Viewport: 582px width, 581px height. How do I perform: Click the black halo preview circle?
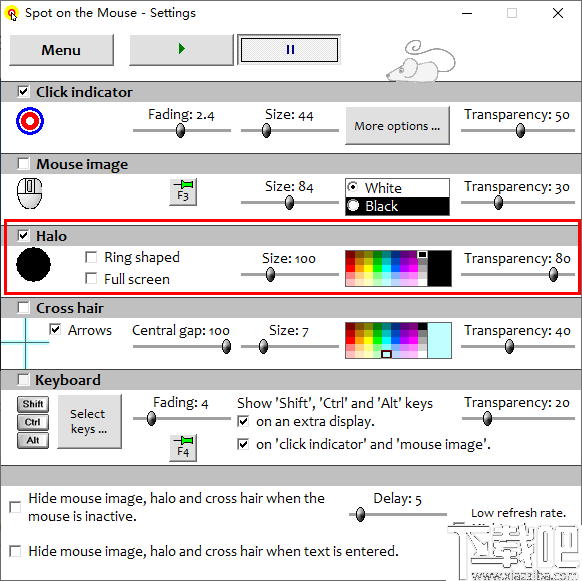33,264
